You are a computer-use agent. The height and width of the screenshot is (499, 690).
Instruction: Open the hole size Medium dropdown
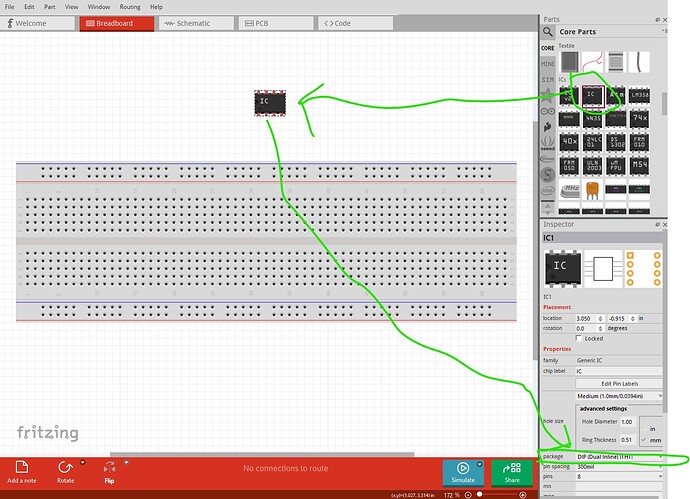pos(620,396)
